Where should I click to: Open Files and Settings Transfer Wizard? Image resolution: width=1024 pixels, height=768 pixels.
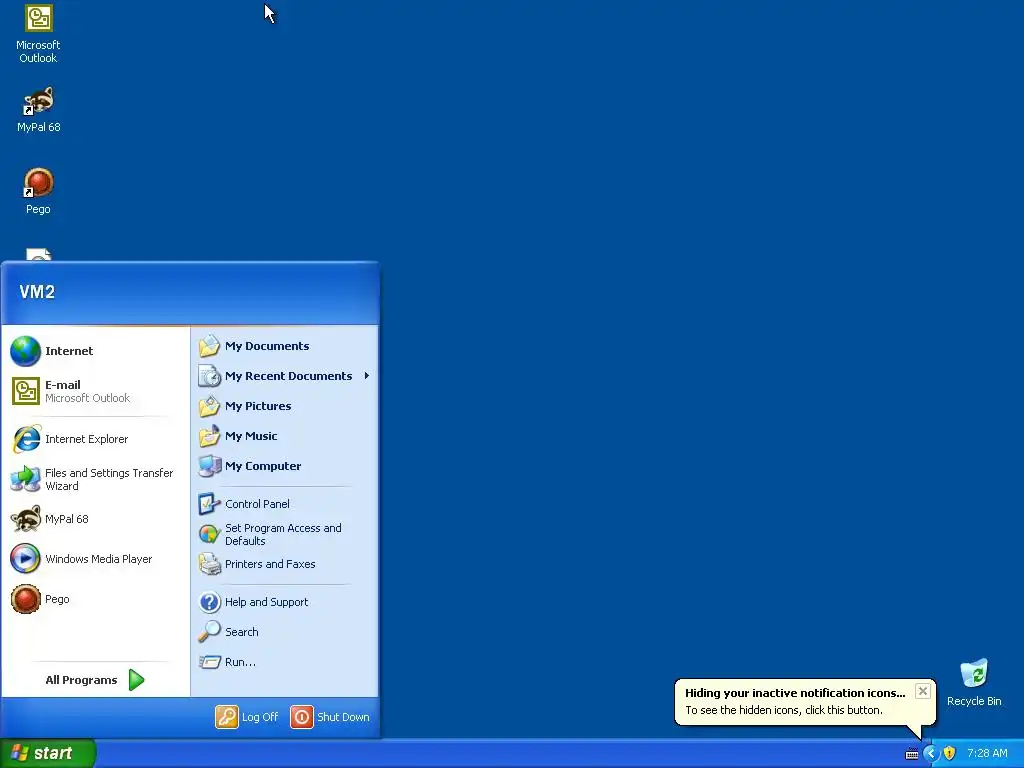96,479
